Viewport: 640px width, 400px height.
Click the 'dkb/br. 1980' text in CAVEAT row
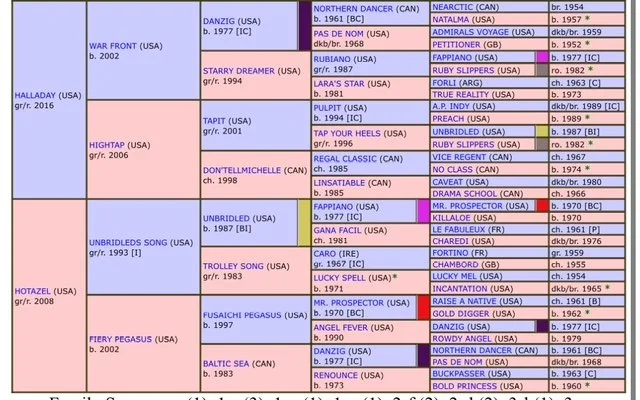tap(576, 182)
